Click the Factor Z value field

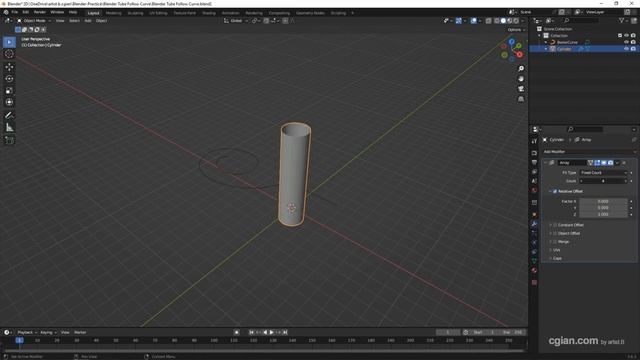[603, 214]
